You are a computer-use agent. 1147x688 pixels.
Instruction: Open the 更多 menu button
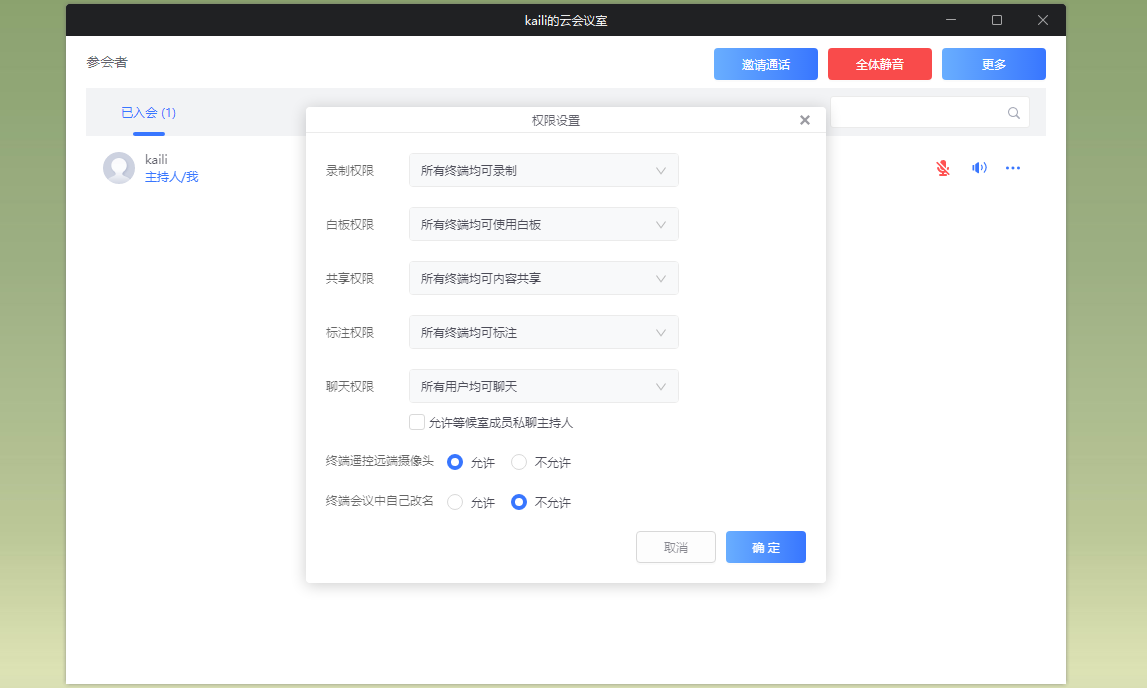[993, 64]
